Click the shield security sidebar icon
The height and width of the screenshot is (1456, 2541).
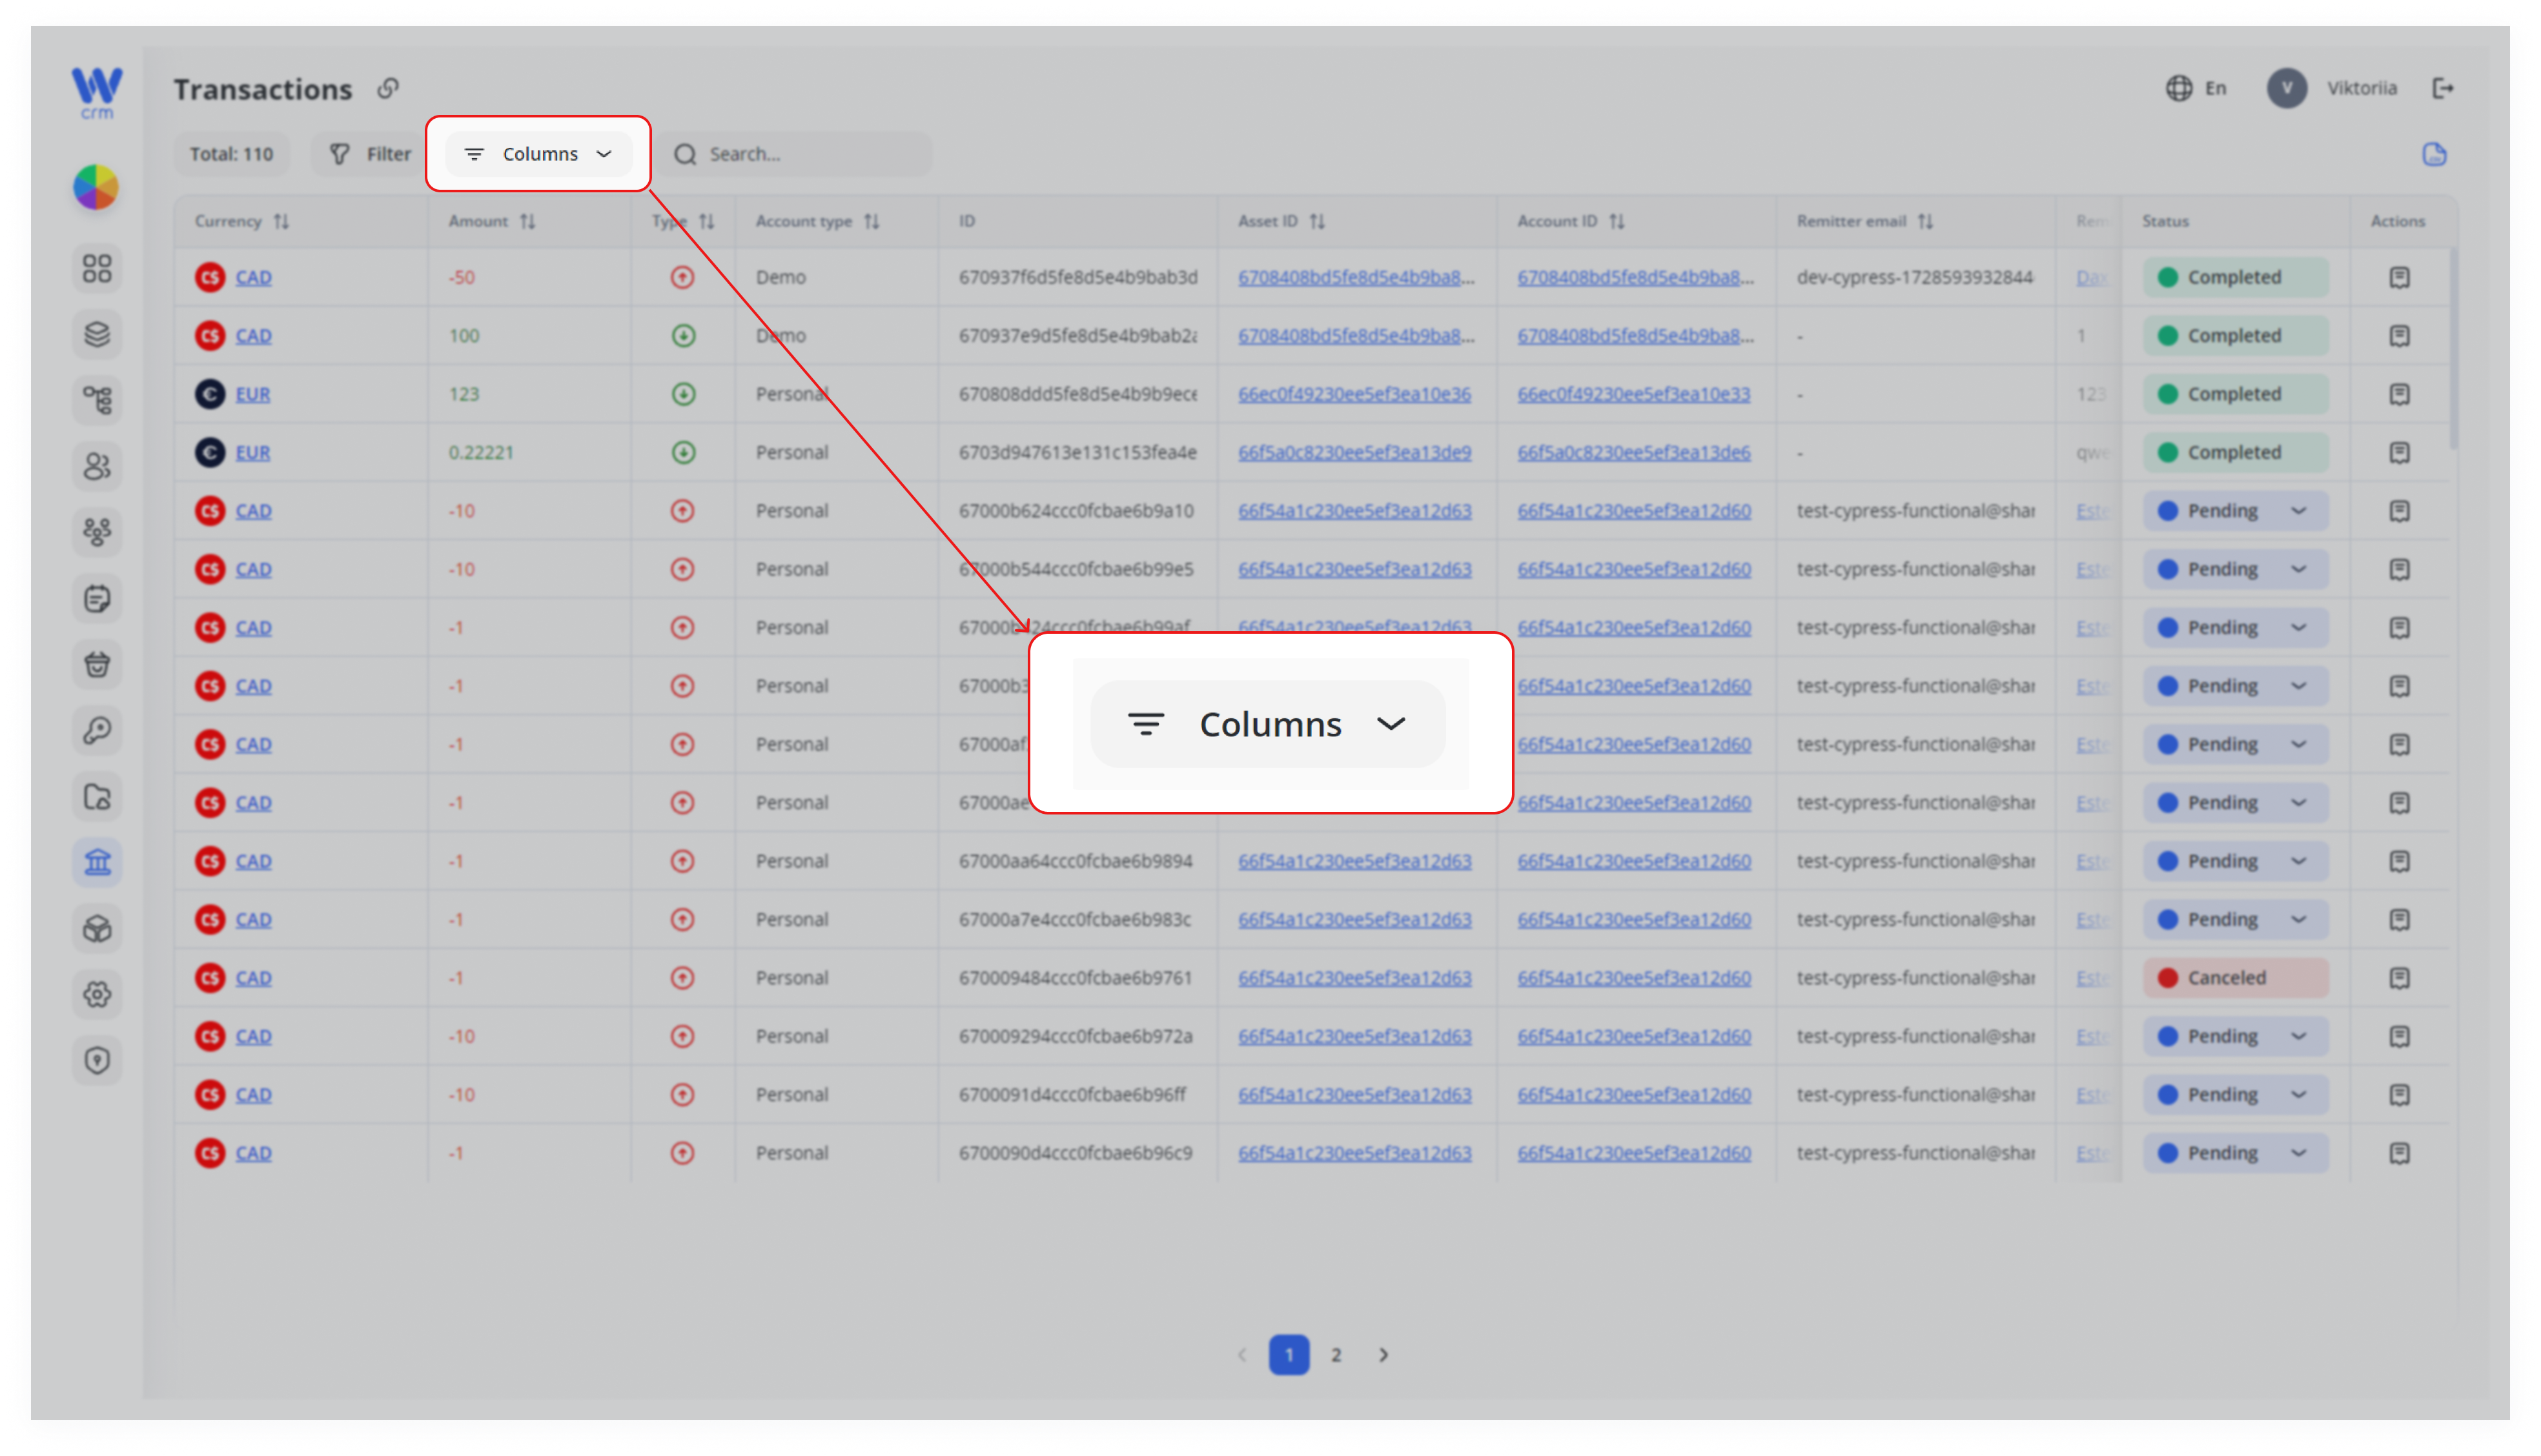97,1060
